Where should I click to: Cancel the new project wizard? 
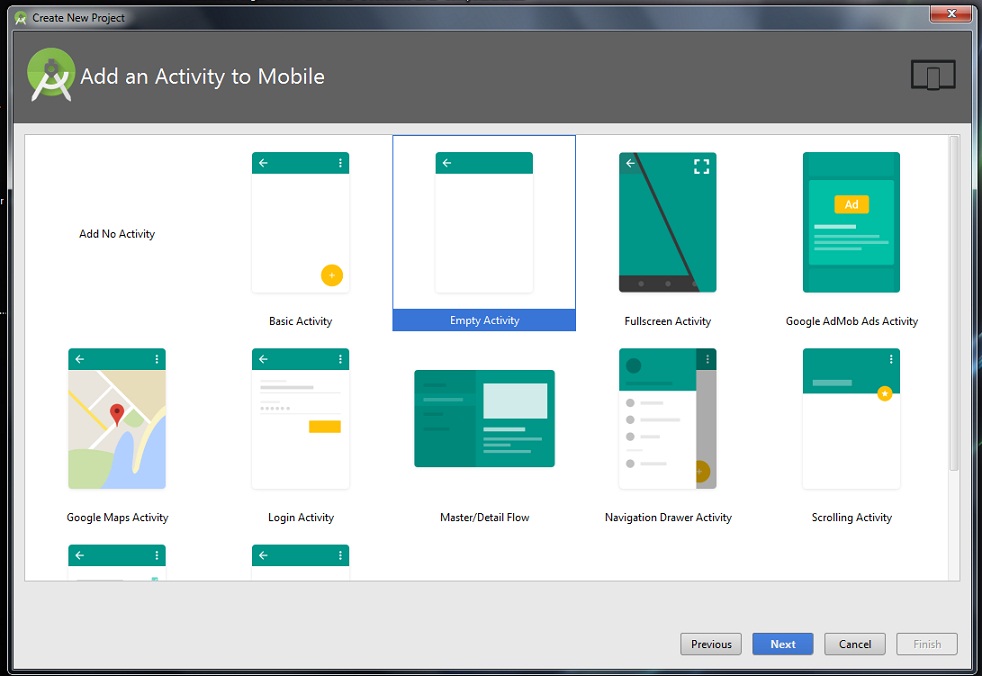[855, 644]
